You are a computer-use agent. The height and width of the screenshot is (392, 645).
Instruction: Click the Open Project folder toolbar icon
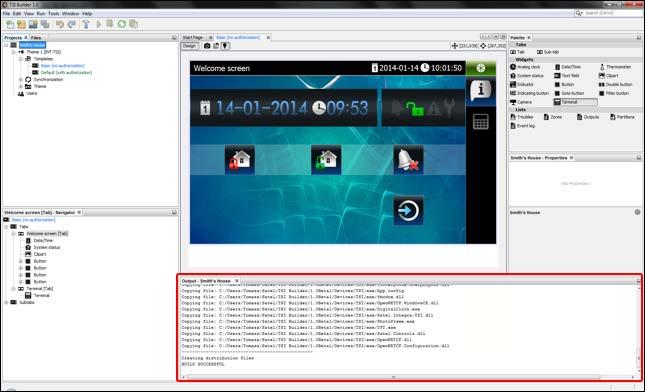tap(21, 24)
